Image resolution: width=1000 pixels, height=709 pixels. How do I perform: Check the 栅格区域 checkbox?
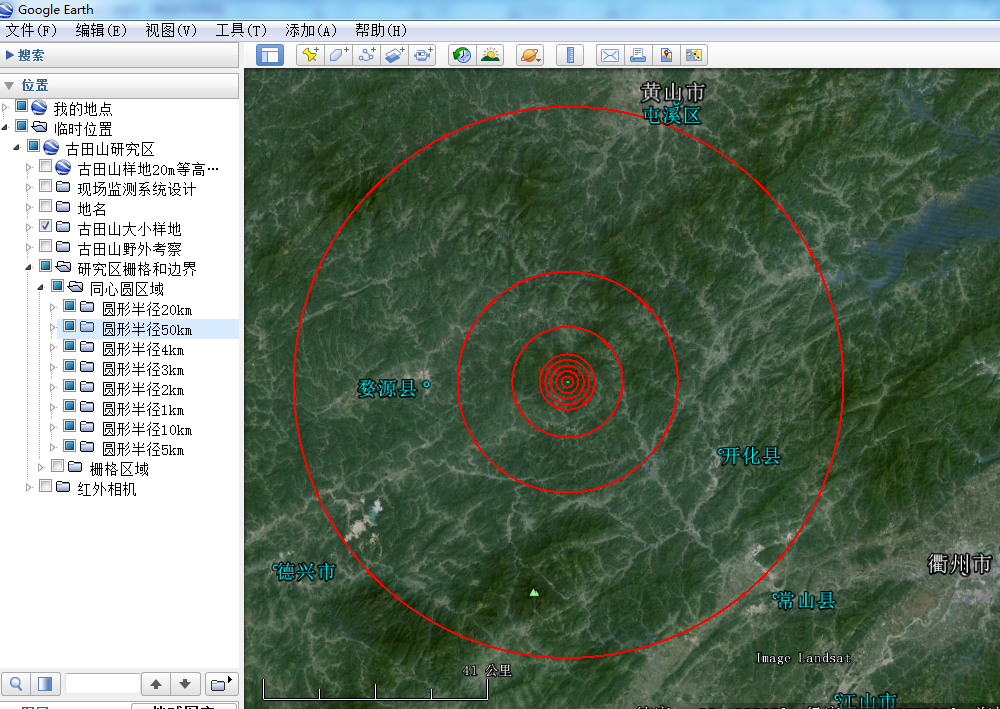pyautogui.click(x=57, y=465)
